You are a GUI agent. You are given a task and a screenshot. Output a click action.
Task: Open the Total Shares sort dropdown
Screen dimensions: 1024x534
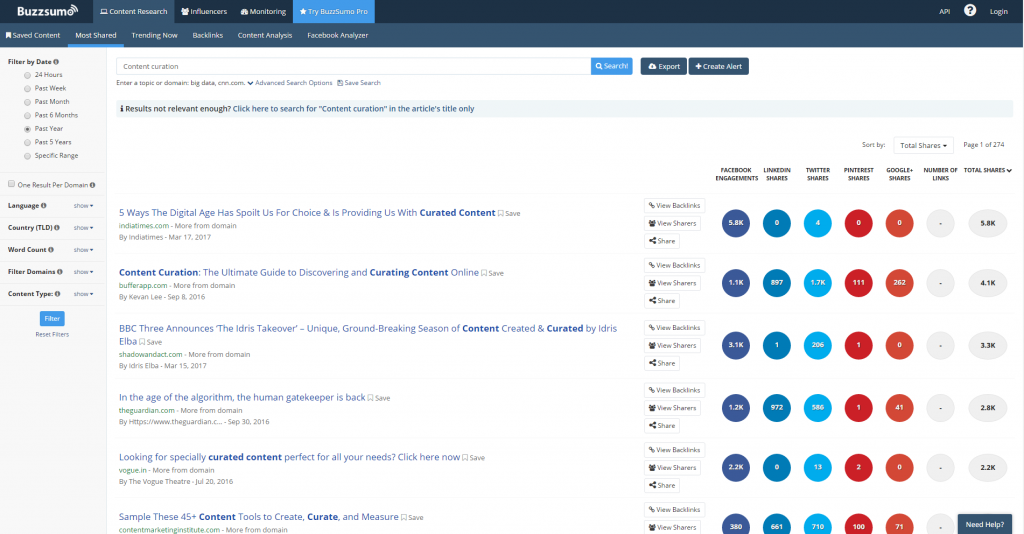click(923, 146)
